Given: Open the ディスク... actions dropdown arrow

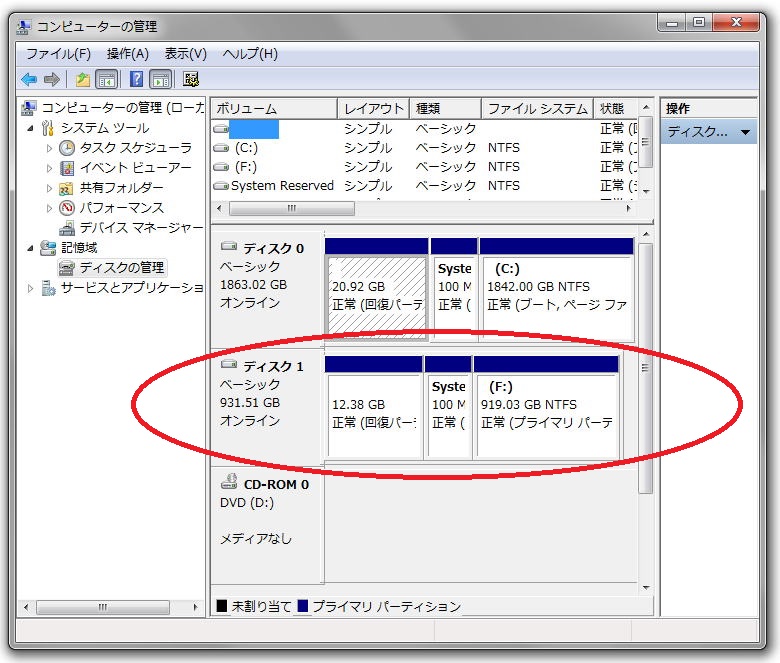Looking at the screenshot, I should click(x=745, y=132).
